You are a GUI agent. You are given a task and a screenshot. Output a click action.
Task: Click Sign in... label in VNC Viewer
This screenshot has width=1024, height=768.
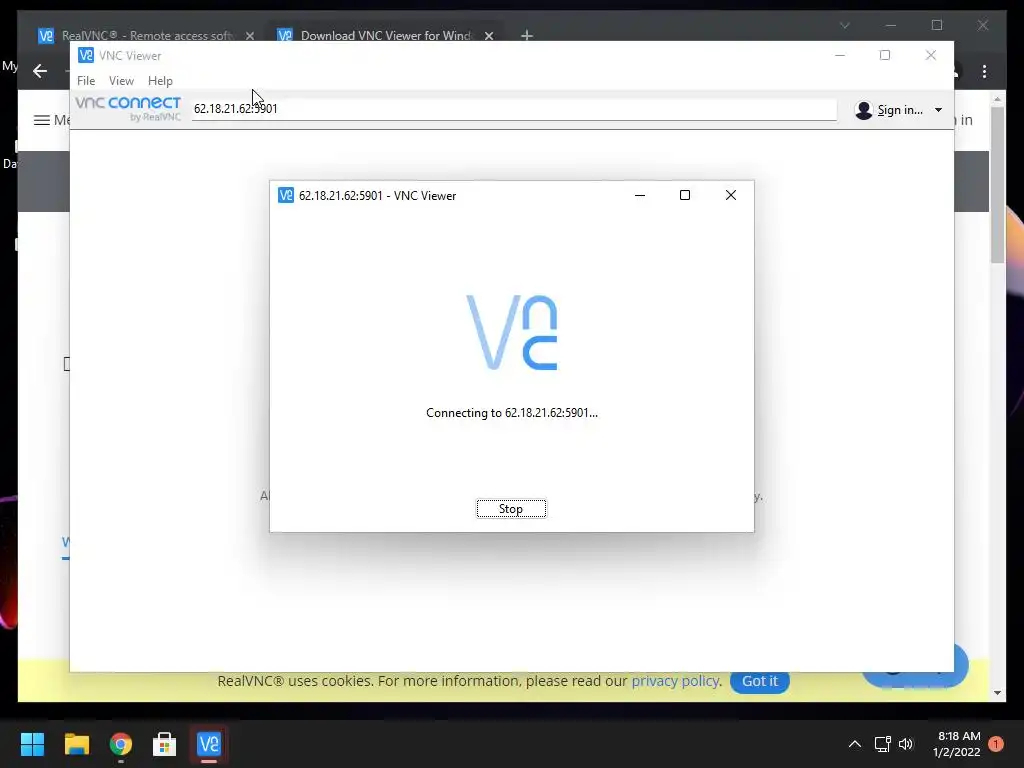coord(900,110)
